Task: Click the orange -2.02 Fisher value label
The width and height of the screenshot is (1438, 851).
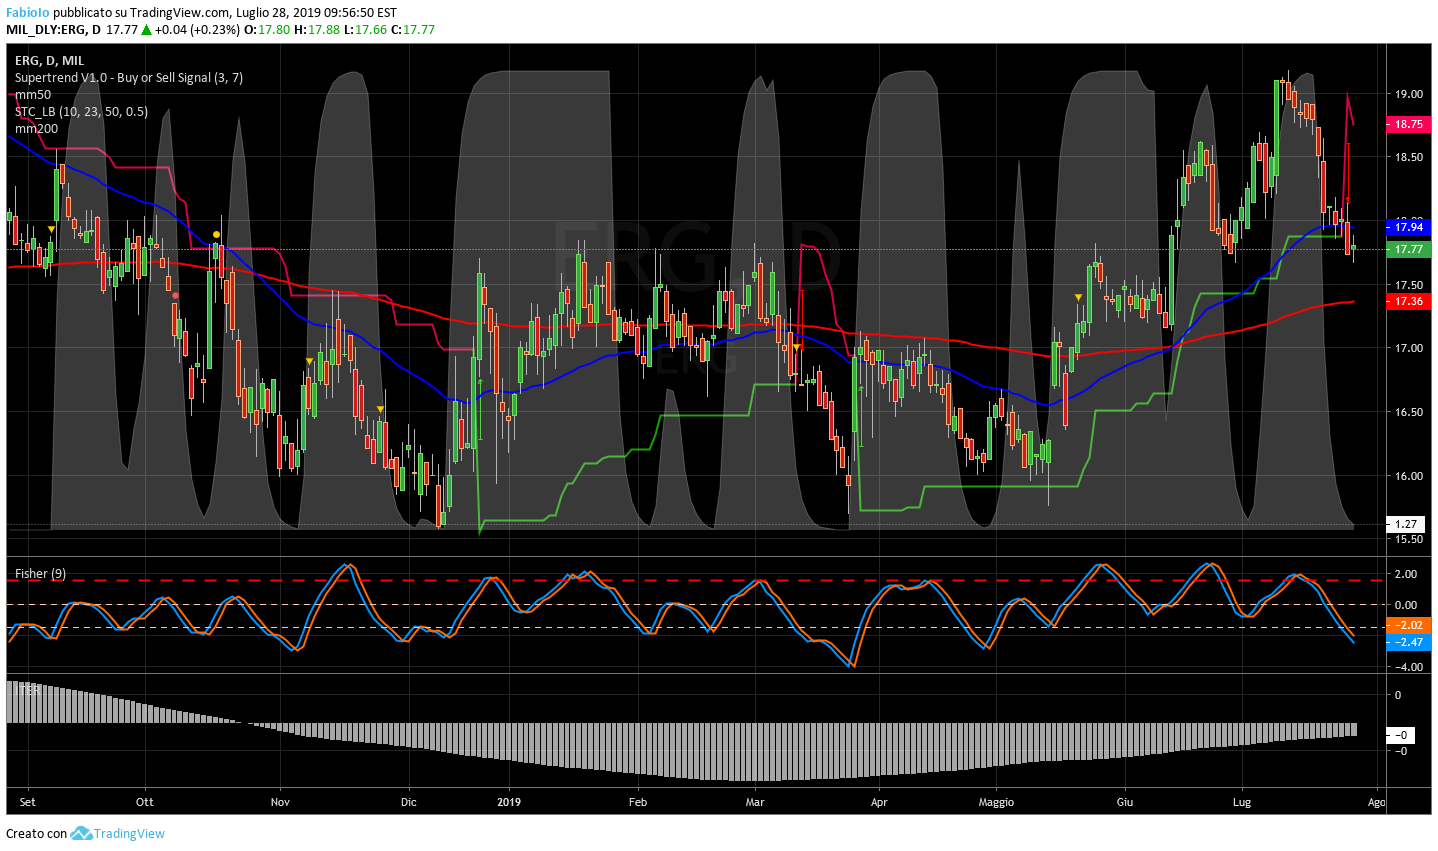Action: tap(1408, 625)
